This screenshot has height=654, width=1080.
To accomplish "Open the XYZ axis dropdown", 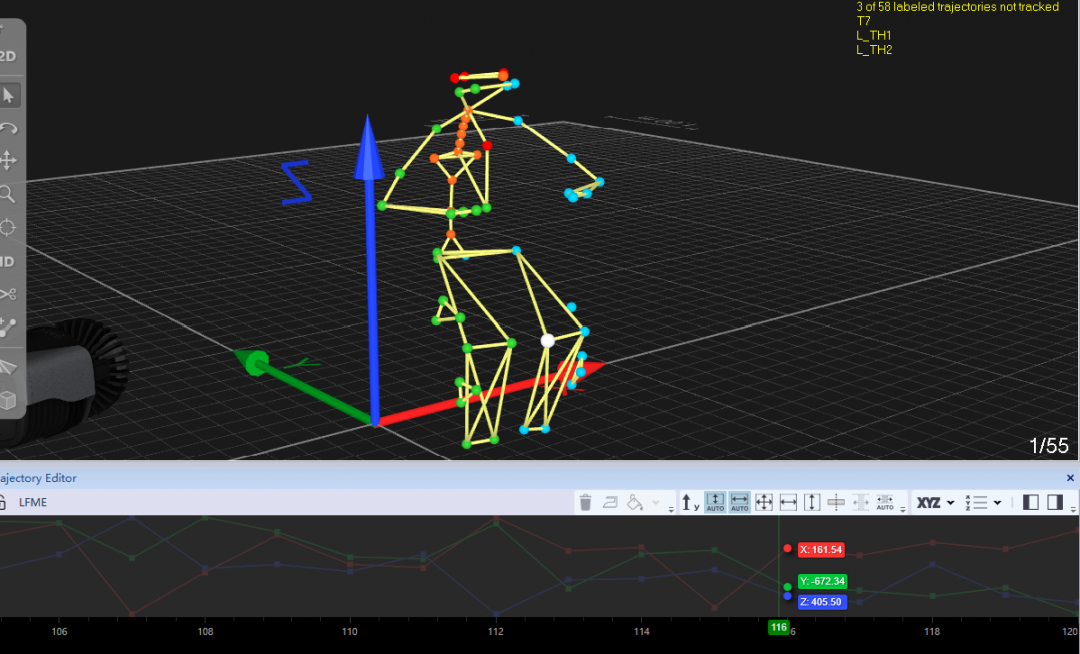I will coord(936,502).
